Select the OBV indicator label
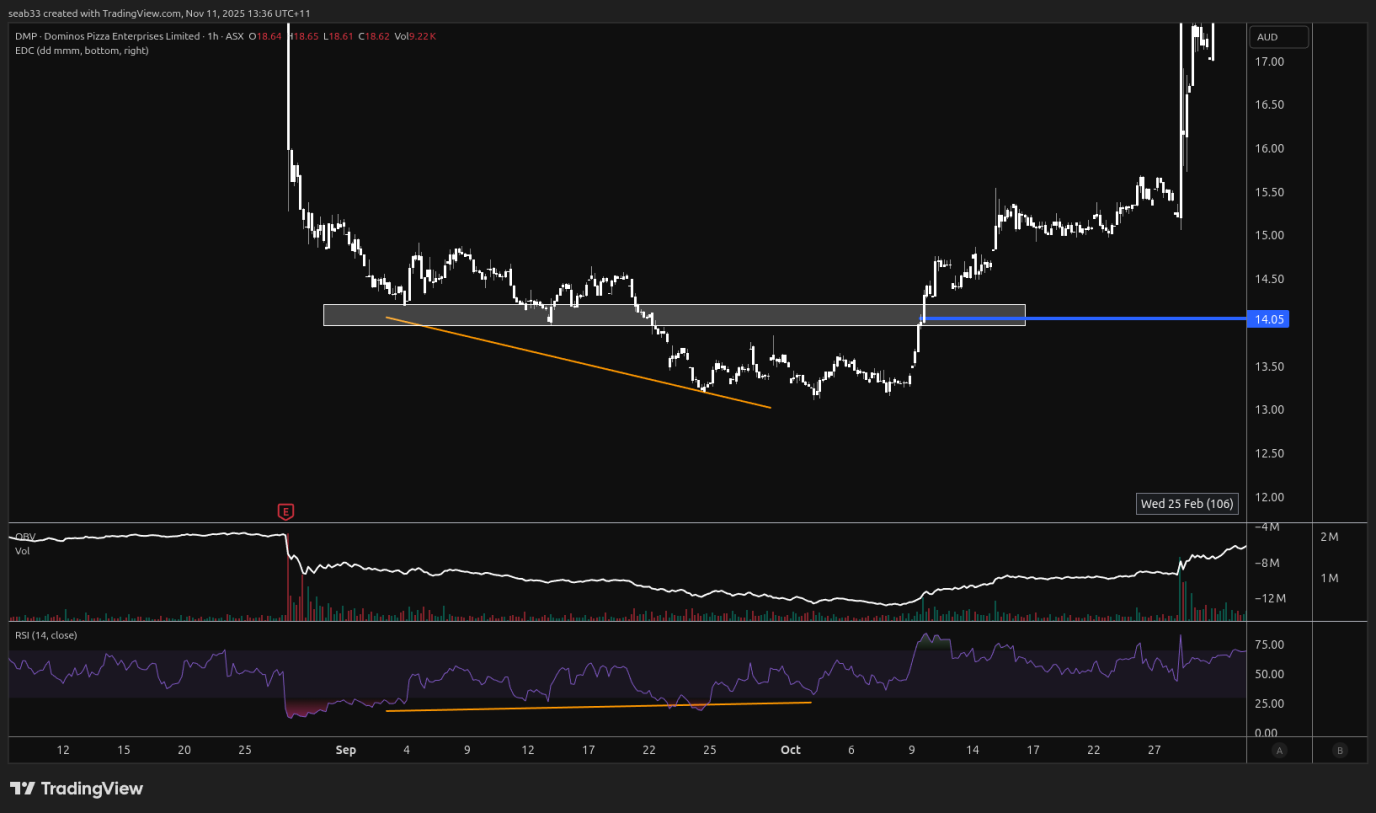Viewport: 1376px width, 813px height. pos(25,537)
